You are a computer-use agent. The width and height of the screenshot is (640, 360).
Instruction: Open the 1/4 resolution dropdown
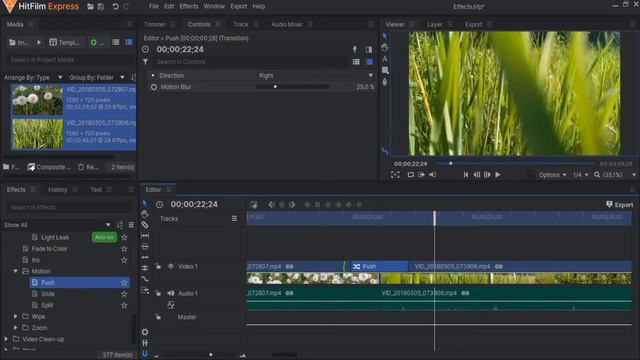[x=580, y=175]
